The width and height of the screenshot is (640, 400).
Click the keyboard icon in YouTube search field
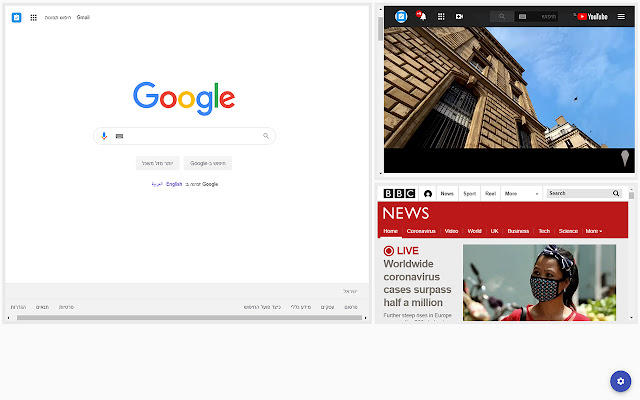[522, 16]
